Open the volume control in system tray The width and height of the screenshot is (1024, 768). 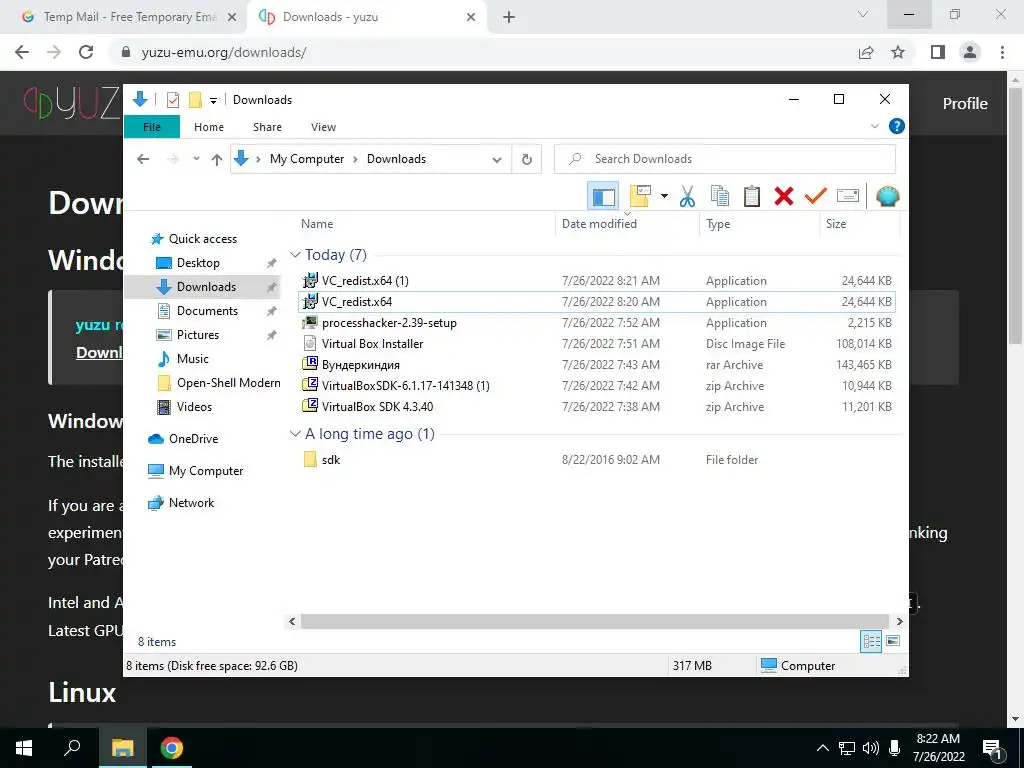click(x=871, y=748)
